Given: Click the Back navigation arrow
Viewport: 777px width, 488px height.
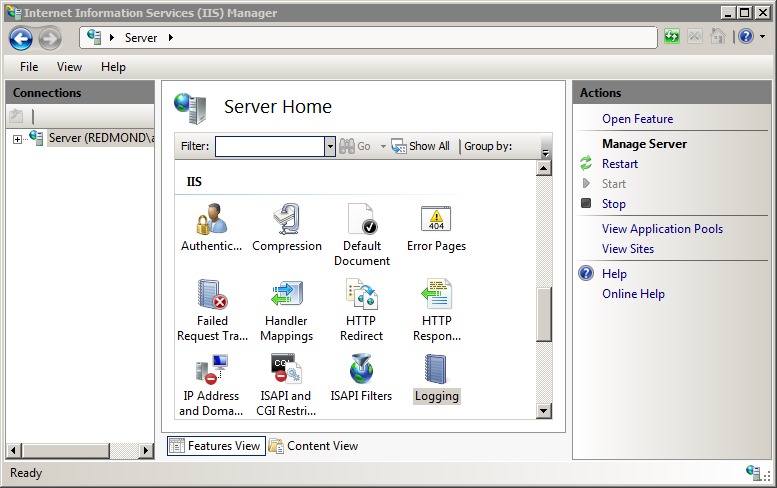Looking at the screenshot, I should tap(21, 38).
